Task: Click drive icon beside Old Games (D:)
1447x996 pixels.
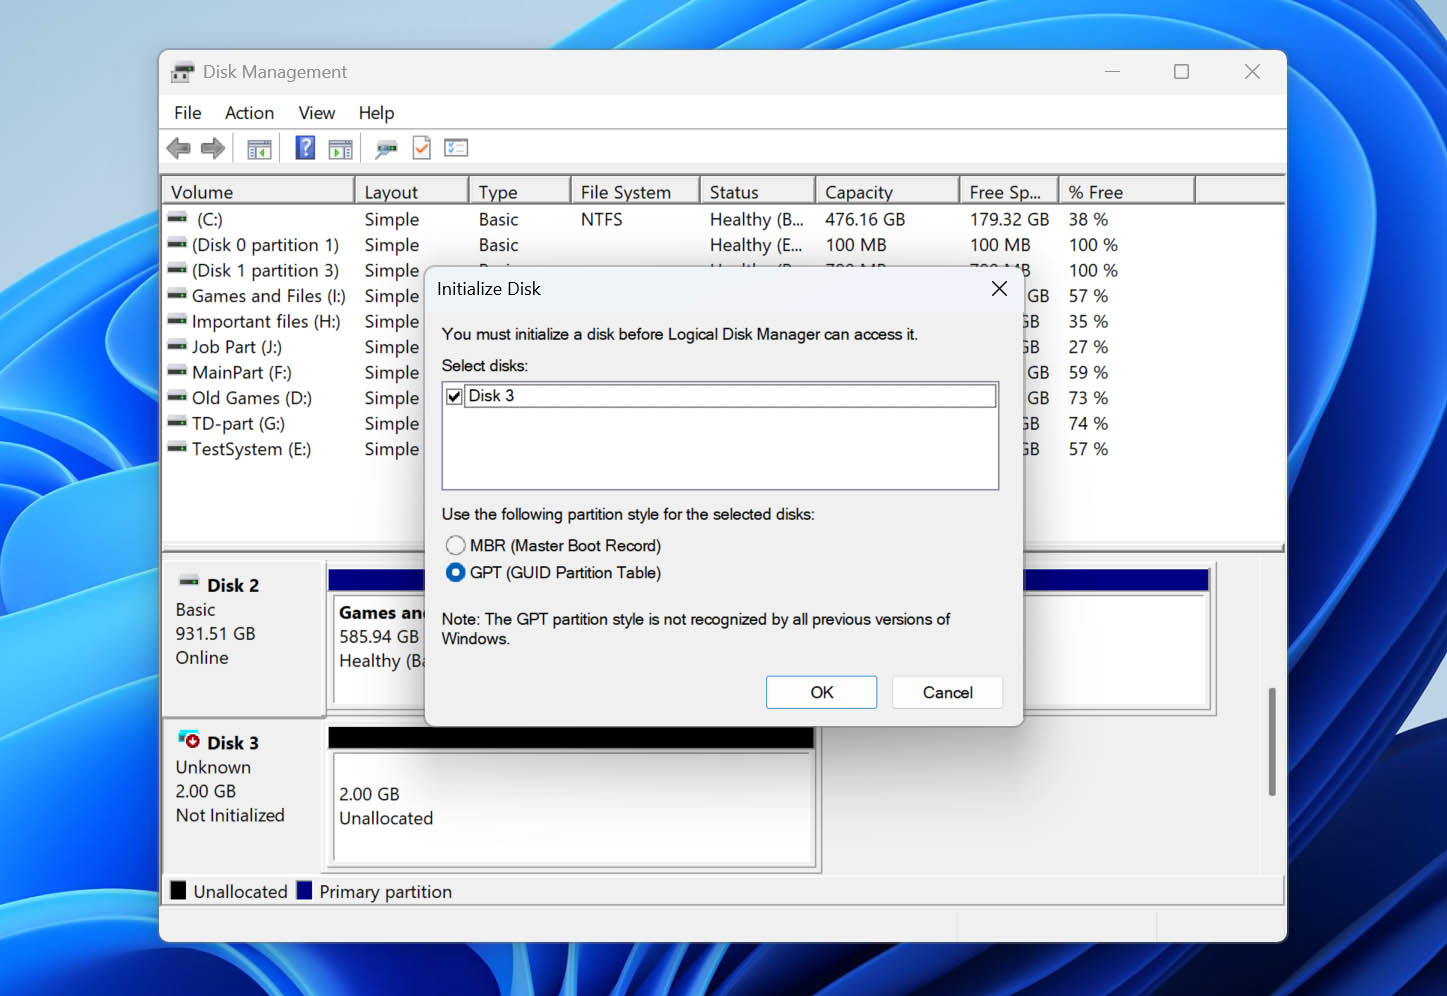Action: (177, 397)
